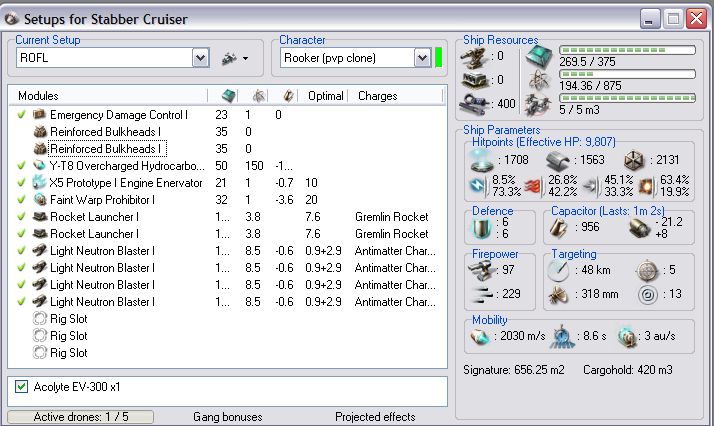
Task: Toggle the X5 Prototype I Engine Enervator checkmark
Action: [22, 183]
